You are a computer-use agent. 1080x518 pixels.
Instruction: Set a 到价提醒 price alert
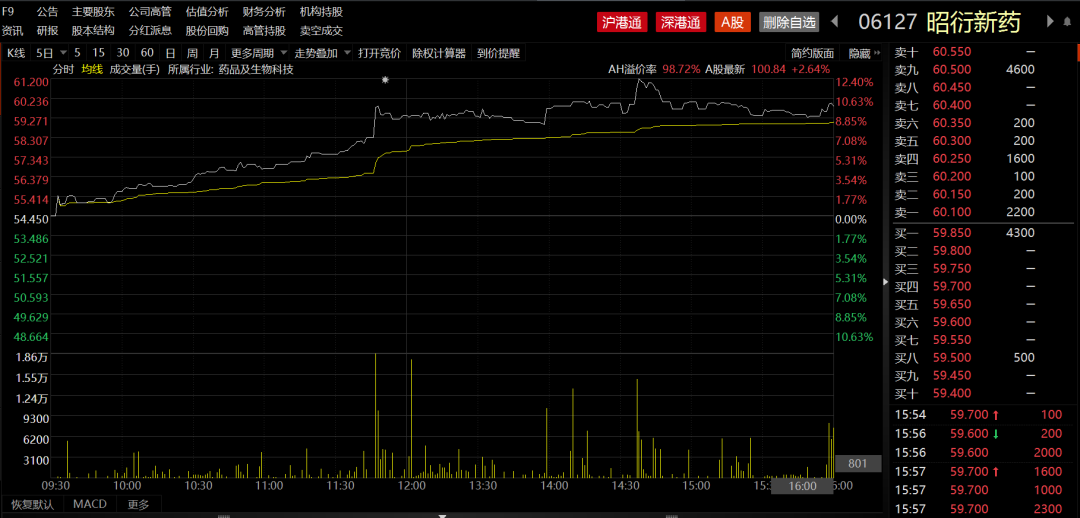(x=497, y=53)
